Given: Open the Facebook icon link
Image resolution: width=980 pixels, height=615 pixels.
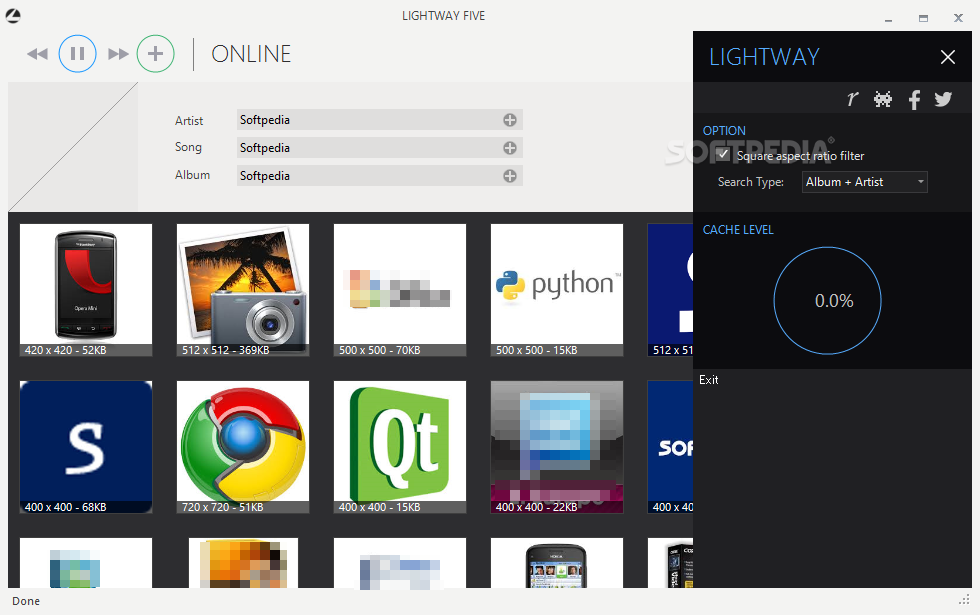Looking at the screenshot, I should [x=914, y=99].
